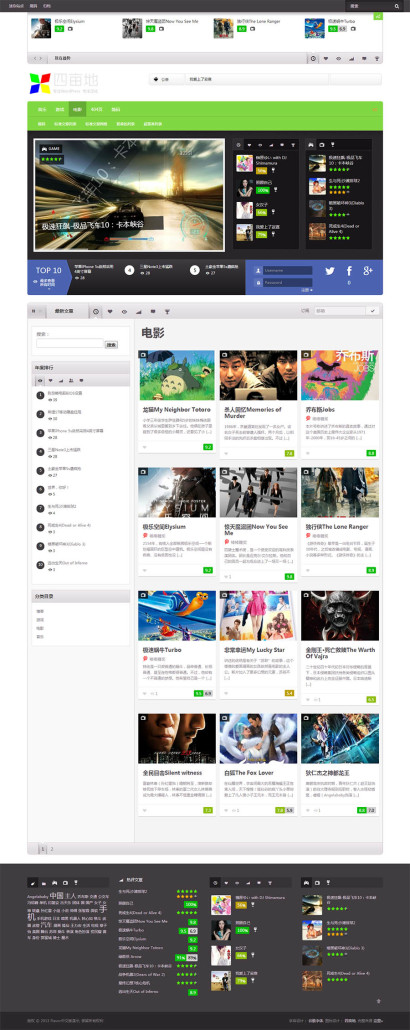Open the 乔布斯Jobs poster
410x1030 pixels.
(x=340, y=375)
